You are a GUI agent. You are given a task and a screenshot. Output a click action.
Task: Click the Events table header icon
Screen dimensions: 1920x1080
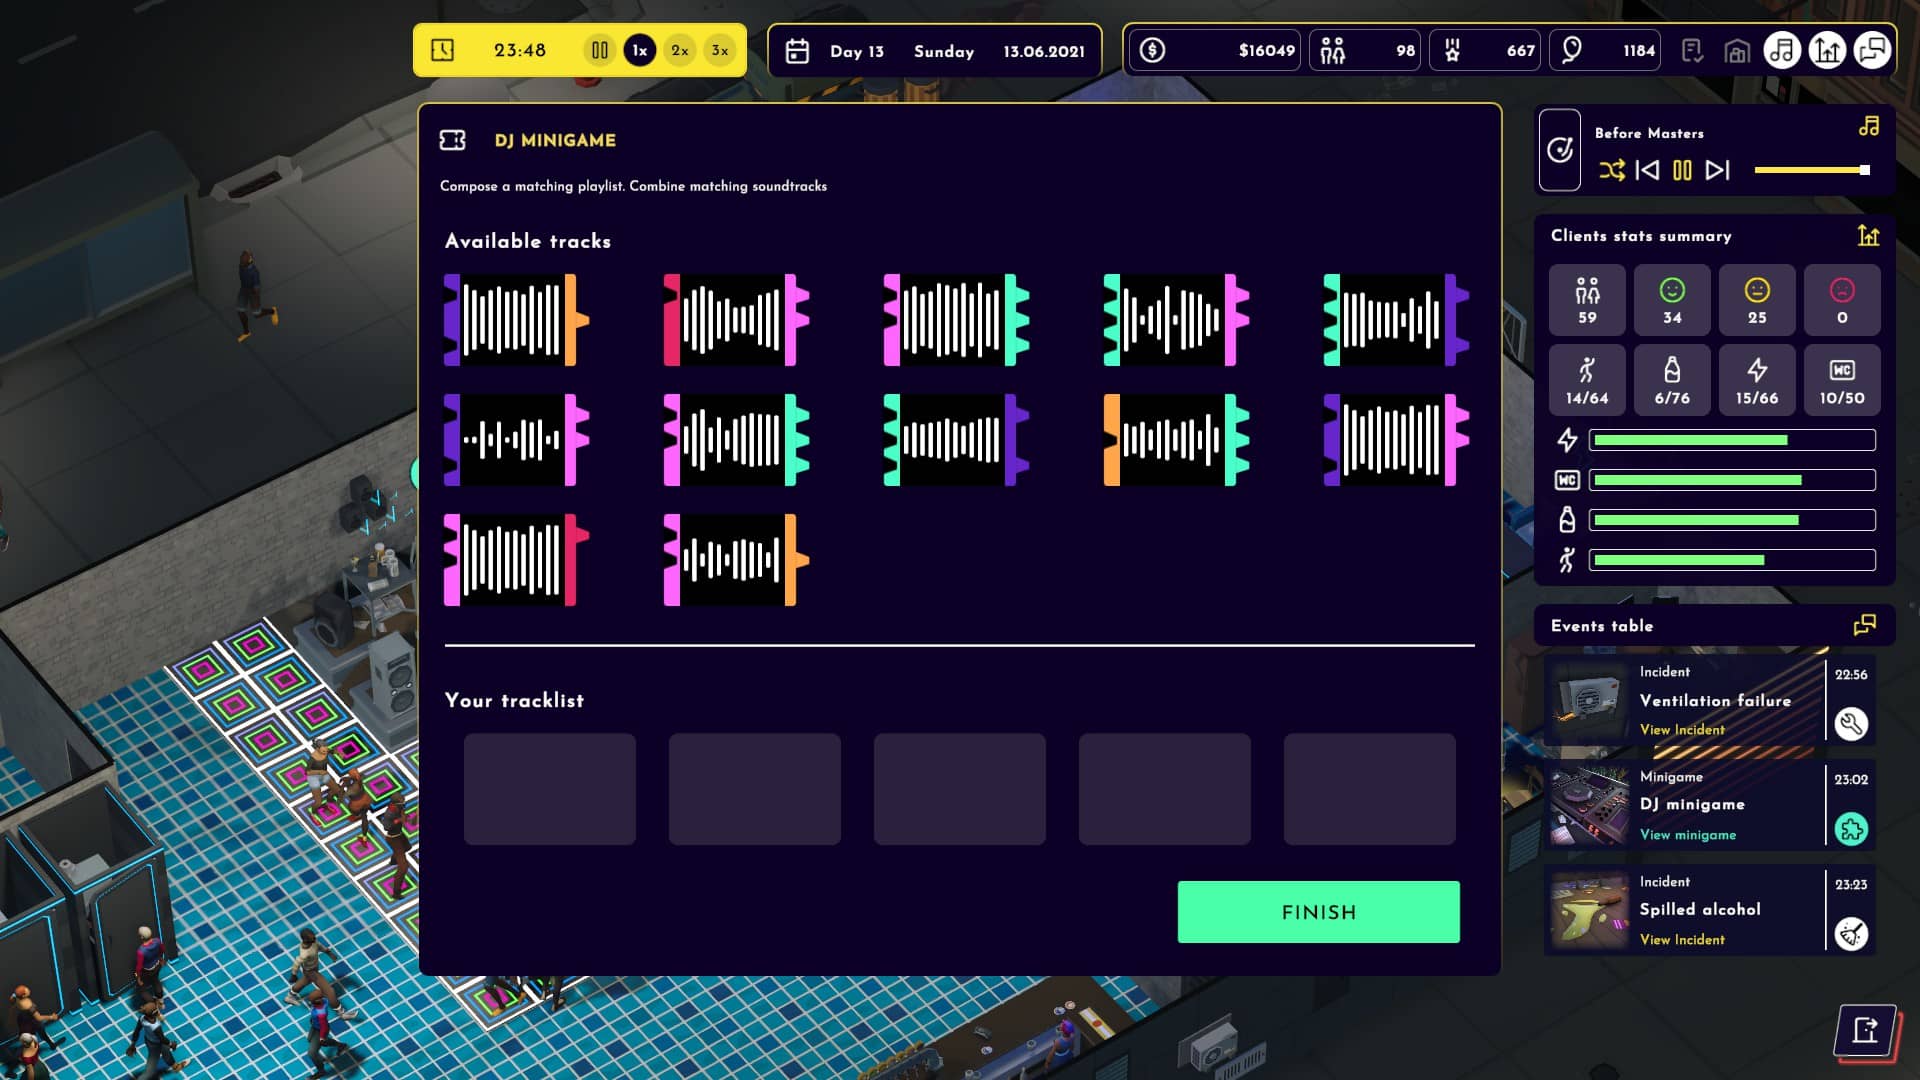(x=1865, y=626)
